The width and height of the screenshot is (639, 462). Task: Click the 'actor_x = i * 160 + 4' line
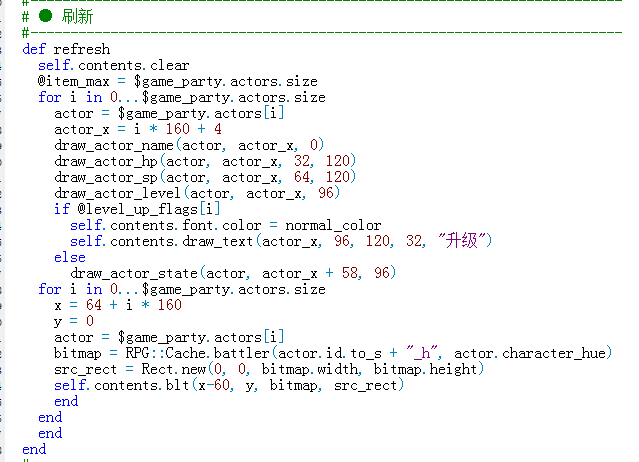coord(138,129)
